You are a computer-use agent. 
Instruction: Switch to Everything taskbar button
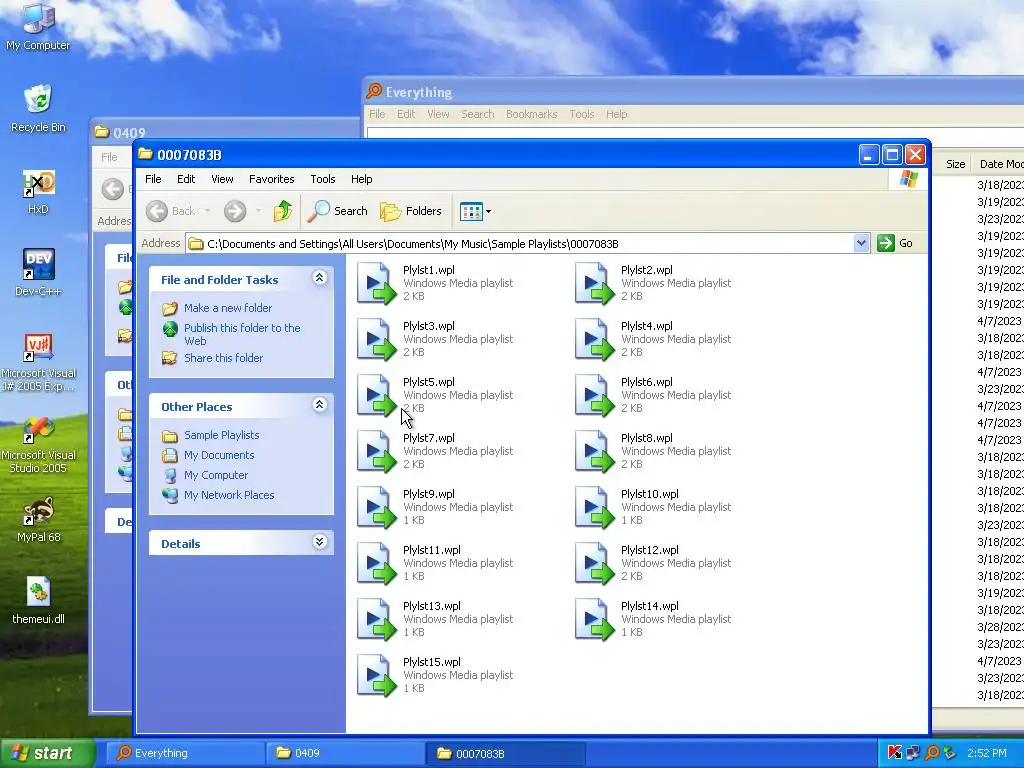(x=185, y=753)
